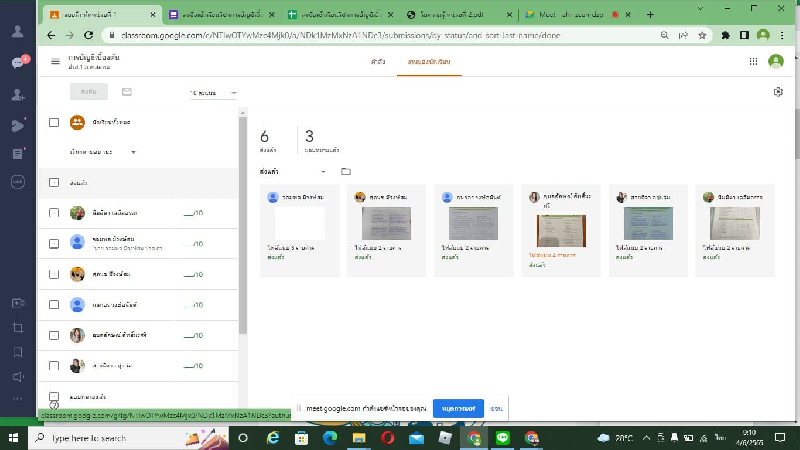Image resolution: width=800 pixels, height=450 pixels.
Task: Select the Student work tab
Action: pyautogui.click(x=422, y=62)
